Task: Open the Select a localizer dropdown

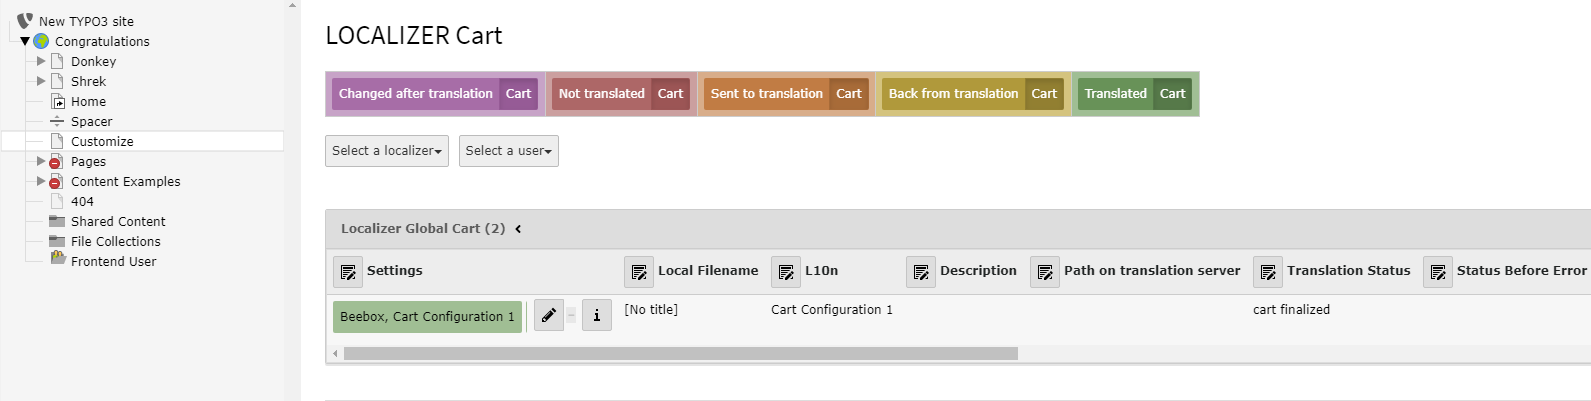Action: (387, 151)
